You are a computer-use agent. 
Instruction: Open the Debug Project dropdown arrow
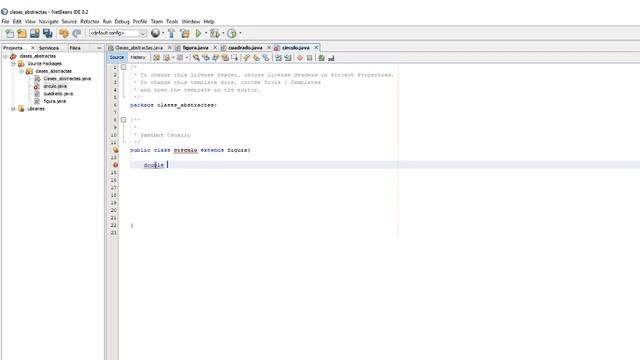pos(223,33)
